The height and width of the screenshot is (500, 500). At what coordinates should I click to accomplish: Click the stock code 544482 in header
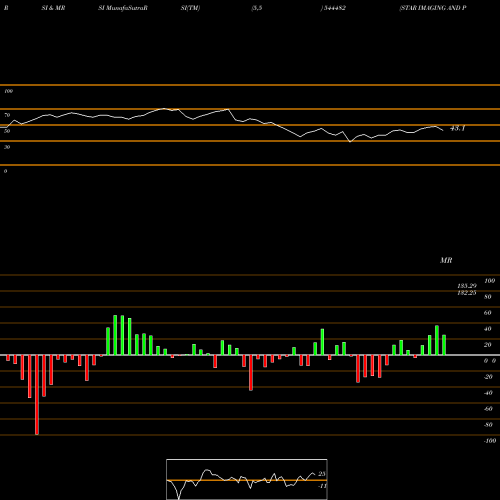pos(334,8)
